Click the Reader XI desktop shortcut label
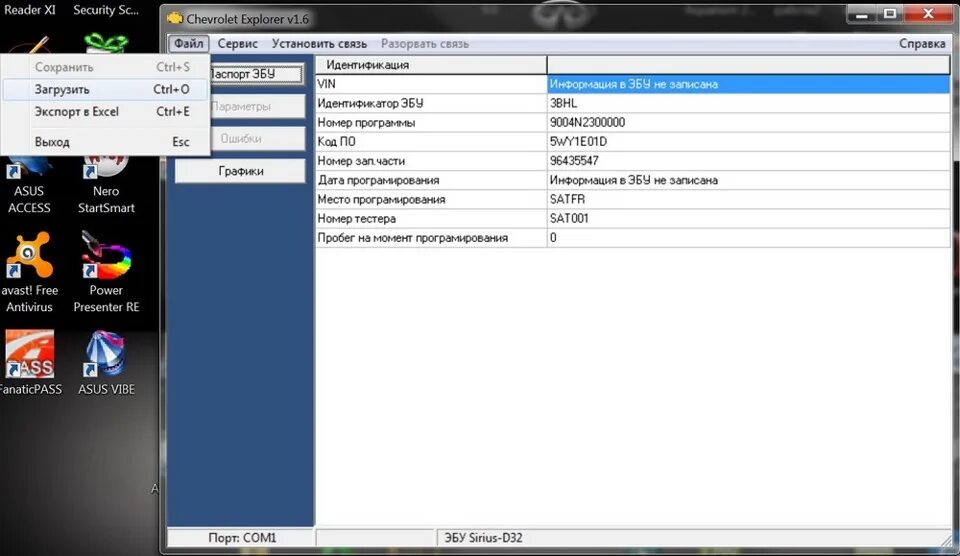Viewport: 960px width, 556px height. 29,10
